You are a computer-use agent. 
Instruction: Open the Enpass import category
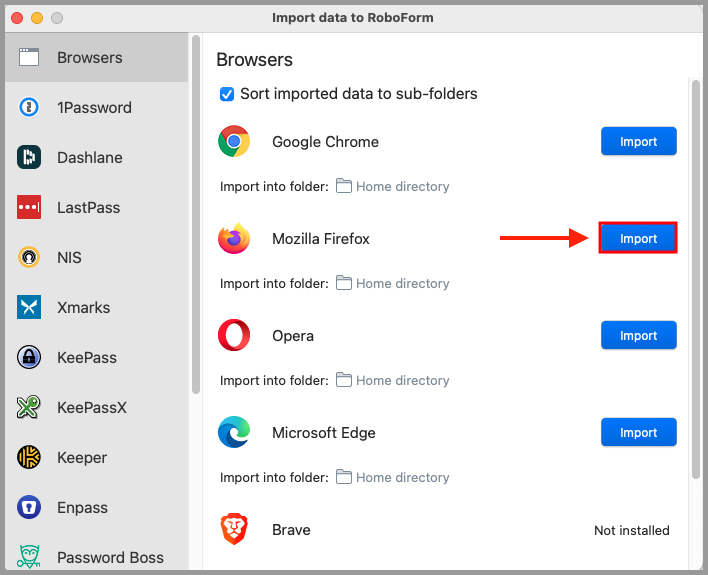coord(97,507)
